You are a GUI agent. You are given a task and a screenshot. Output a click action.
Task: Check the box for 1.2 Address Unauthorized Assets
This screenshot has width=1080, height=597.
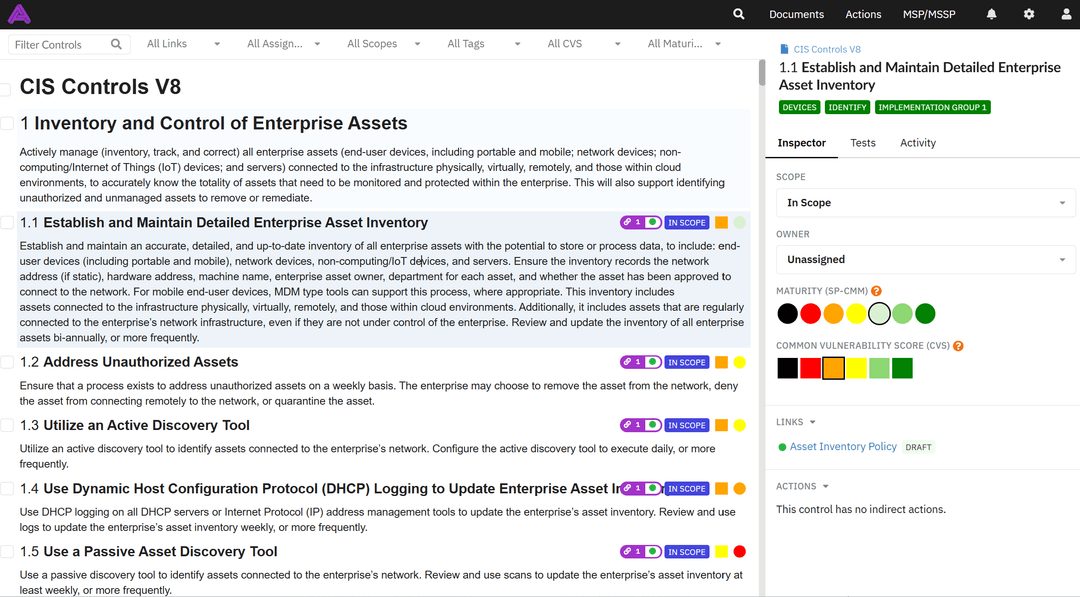[7, 362]
